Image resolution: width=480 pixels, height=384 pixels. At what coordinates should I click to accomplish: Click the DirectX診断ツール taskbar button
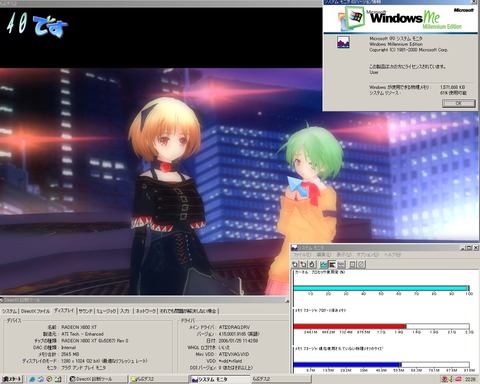[98, 379]
